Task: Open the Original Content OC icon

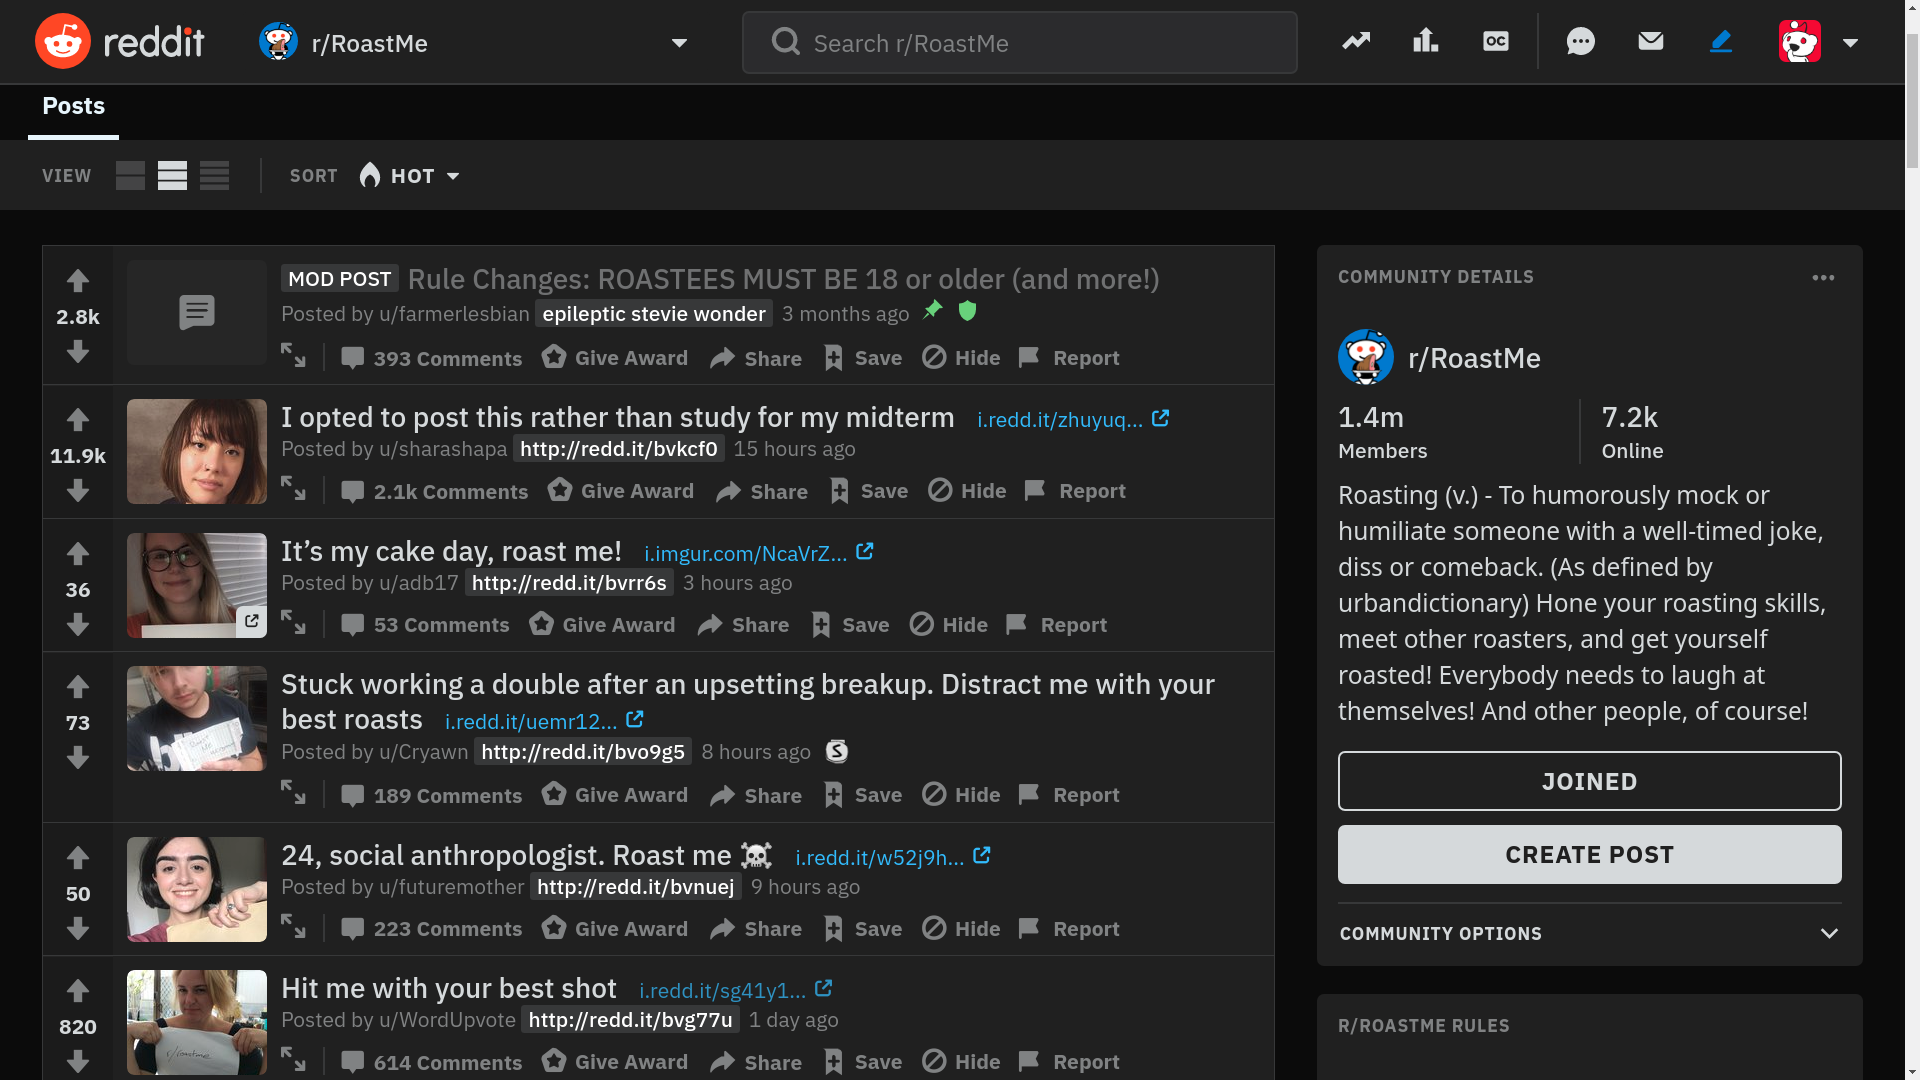Action: (x=1496, y=41)
